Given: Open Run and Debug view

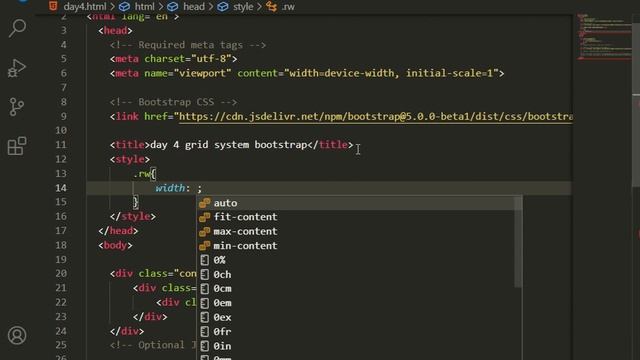Looking at the screenshot, I should (x=17, y=68).
